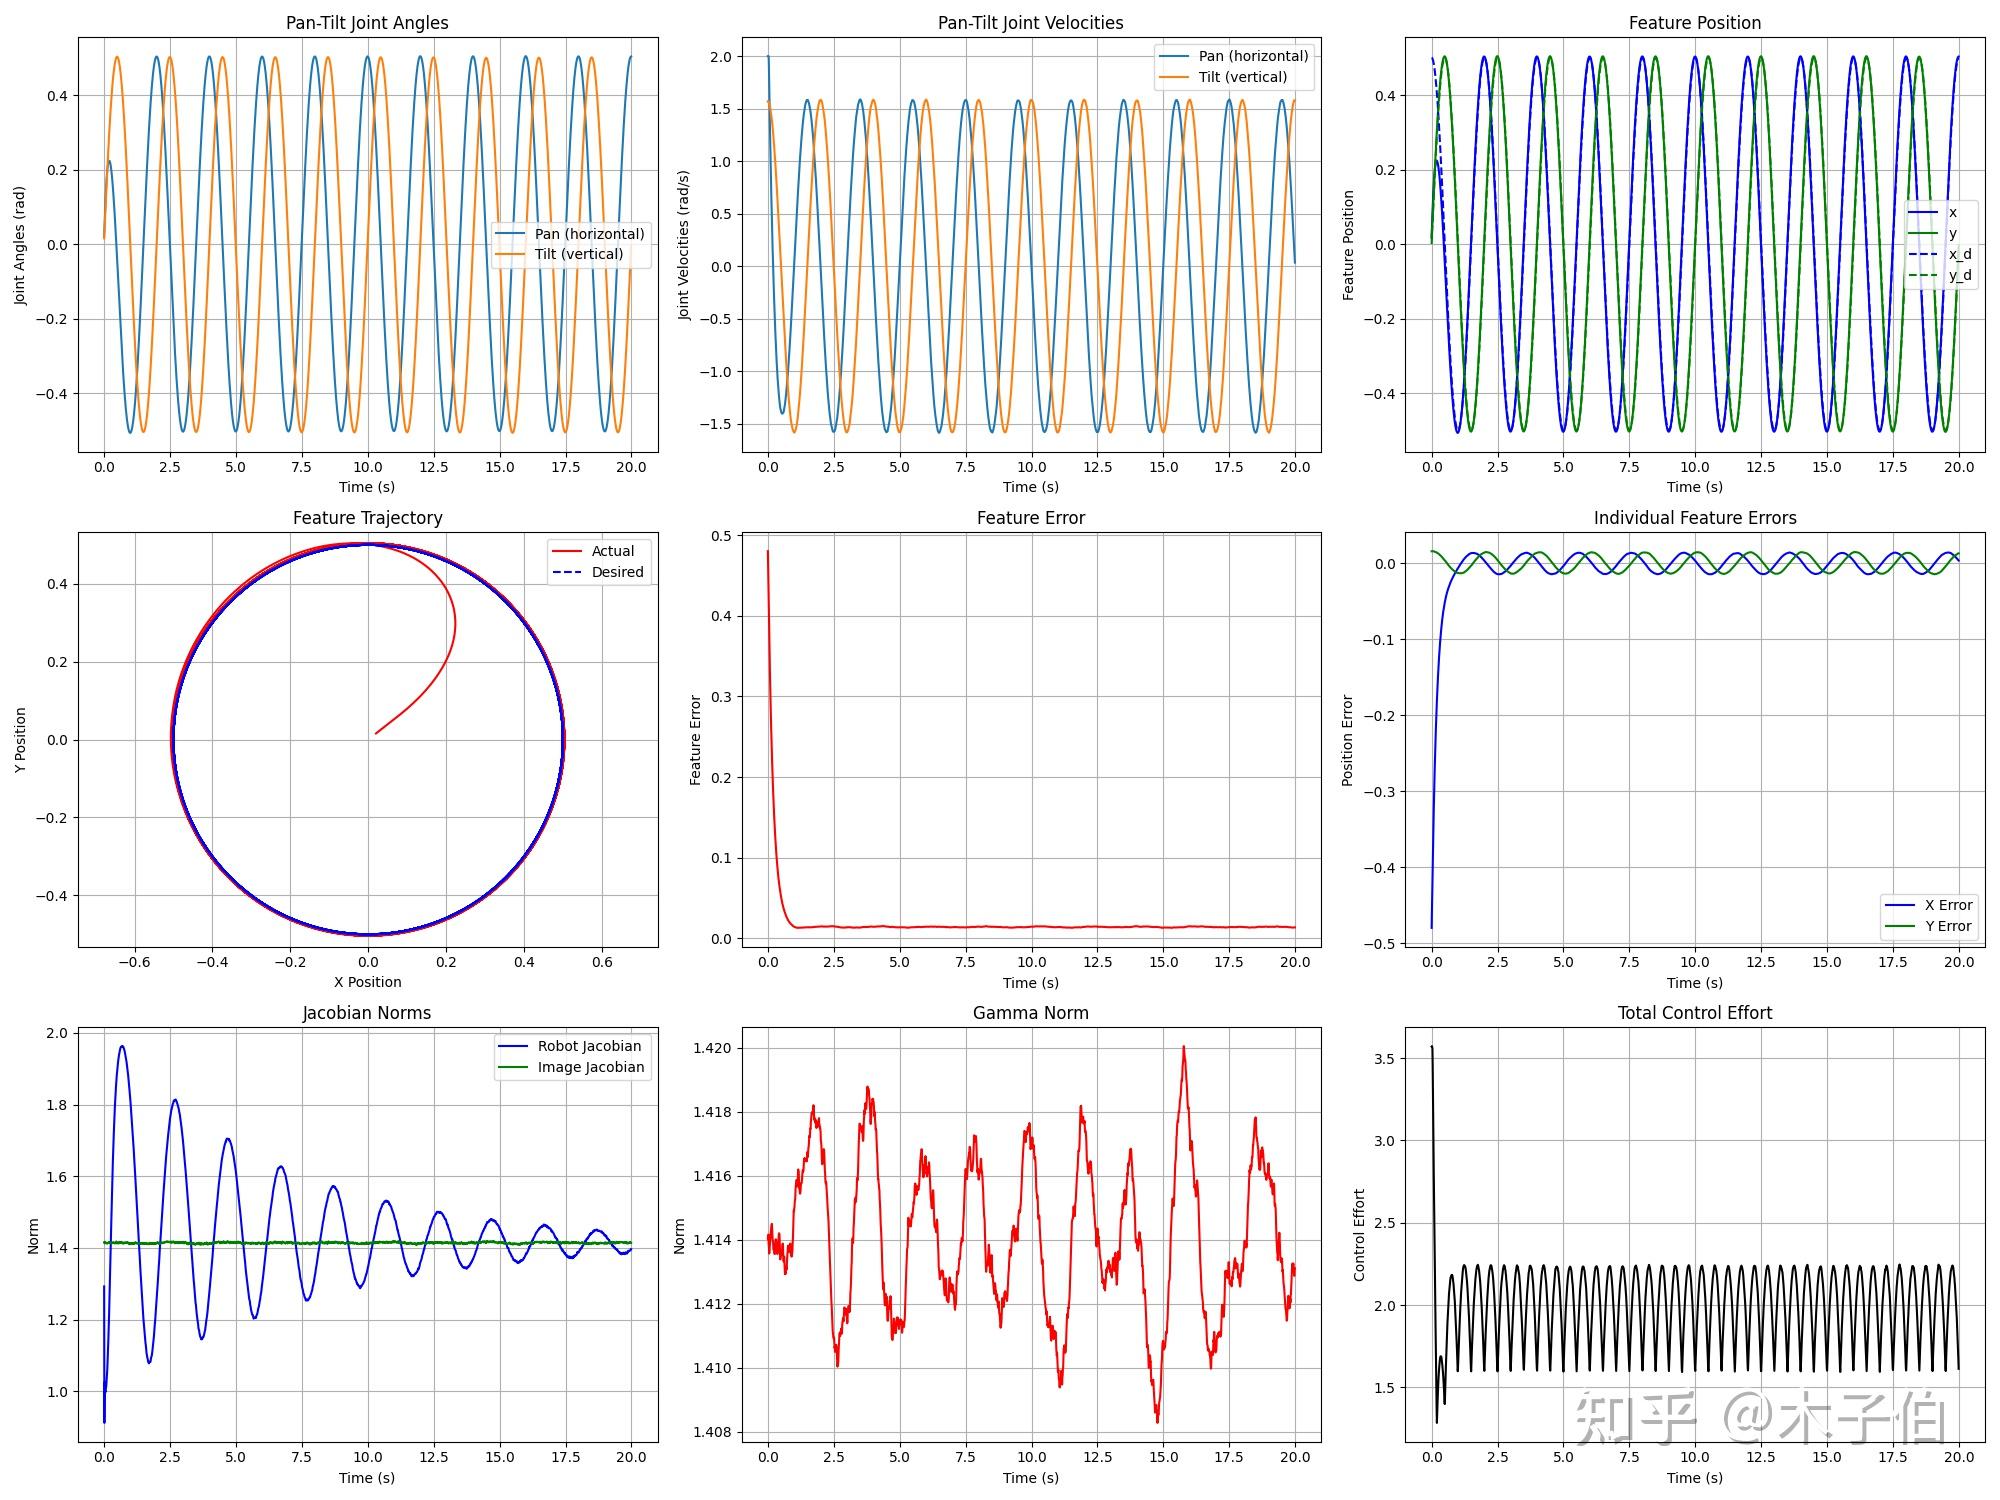This screenshot has height=1500, width=2000.
Task: Click the Gamma Norm plot title
Action: (x=1030, y=1013)
